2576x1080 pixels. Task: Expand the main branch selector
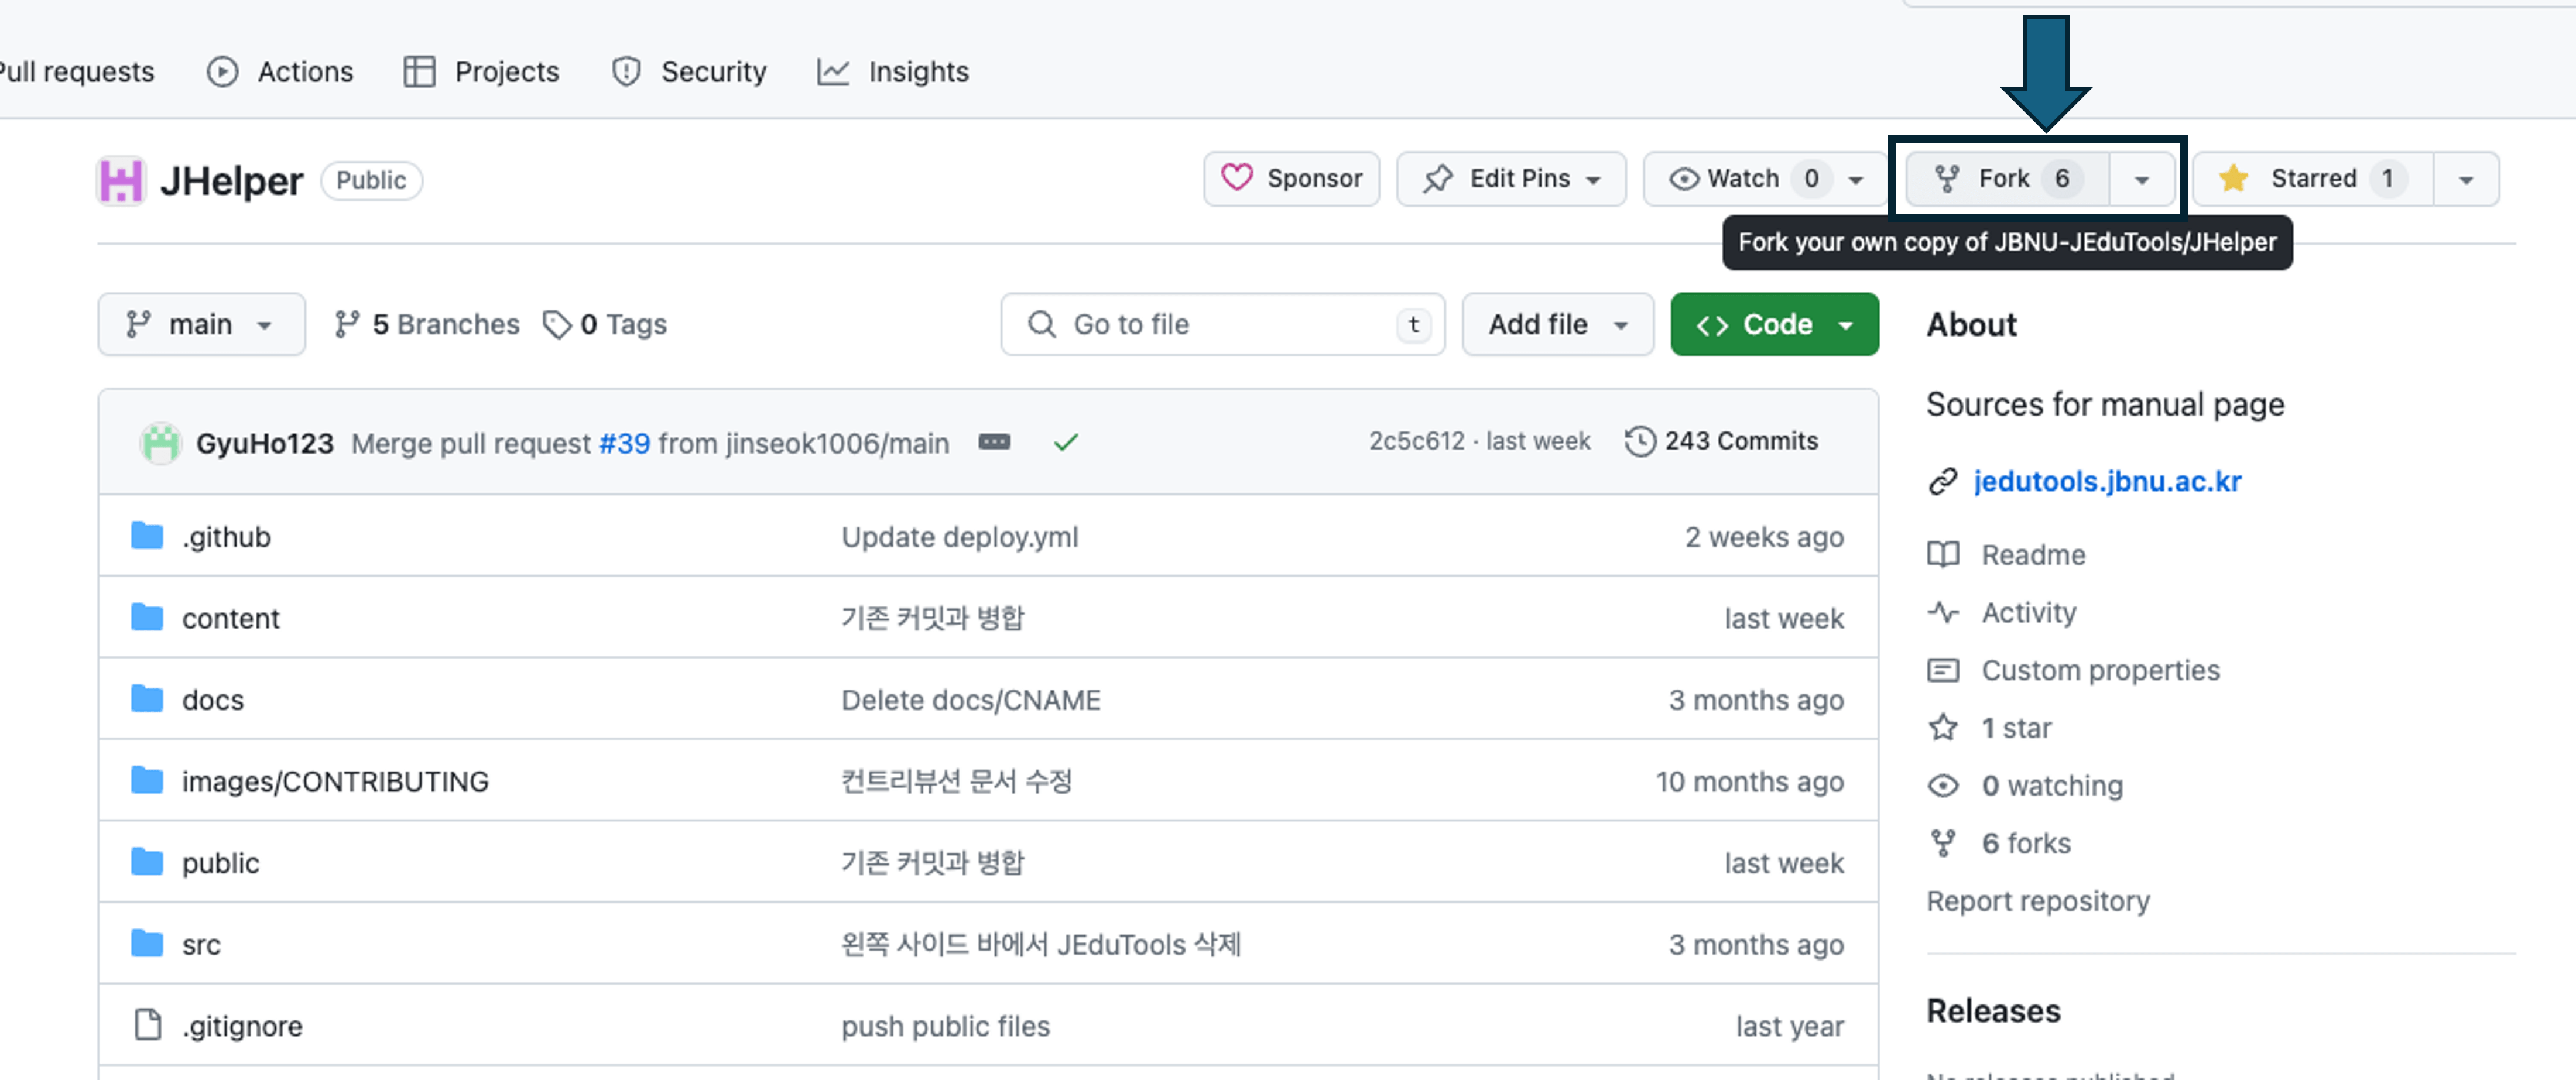[200, 324]
